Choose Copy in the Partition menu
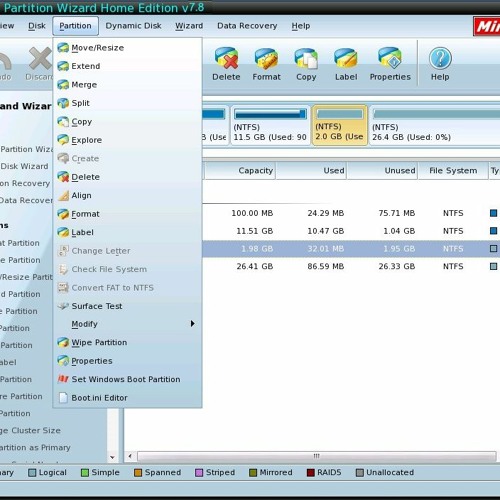Screen dimensions: 500x500 click(127, 122)
